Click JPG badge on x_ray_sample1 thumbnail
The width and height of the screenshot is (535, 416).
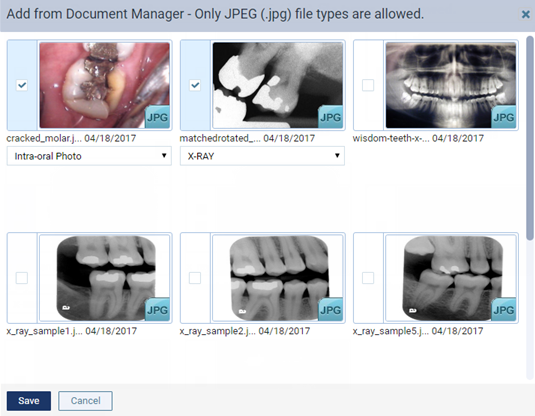157,310
